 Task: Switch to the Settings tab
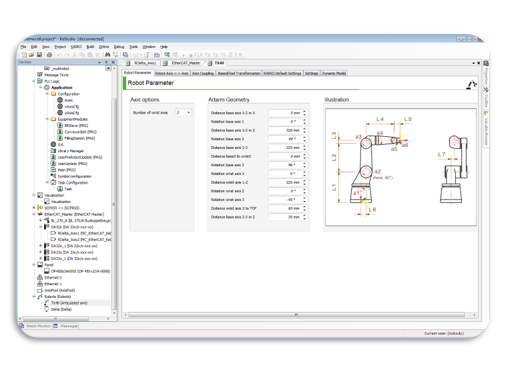click(x=311, y=73)
